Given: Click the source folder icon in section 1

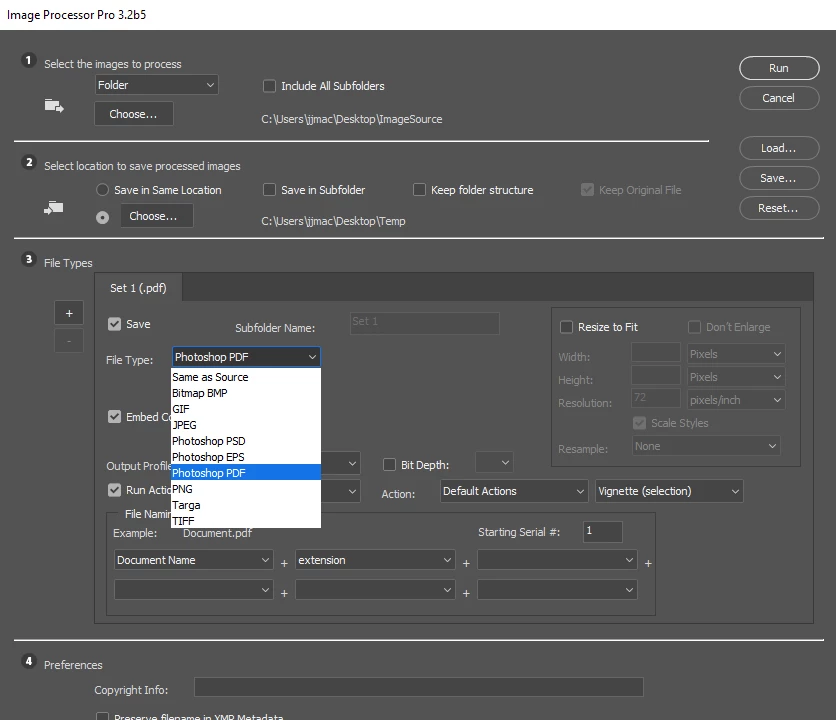Looking at the screenshot, I should click(x=54, y=106).
